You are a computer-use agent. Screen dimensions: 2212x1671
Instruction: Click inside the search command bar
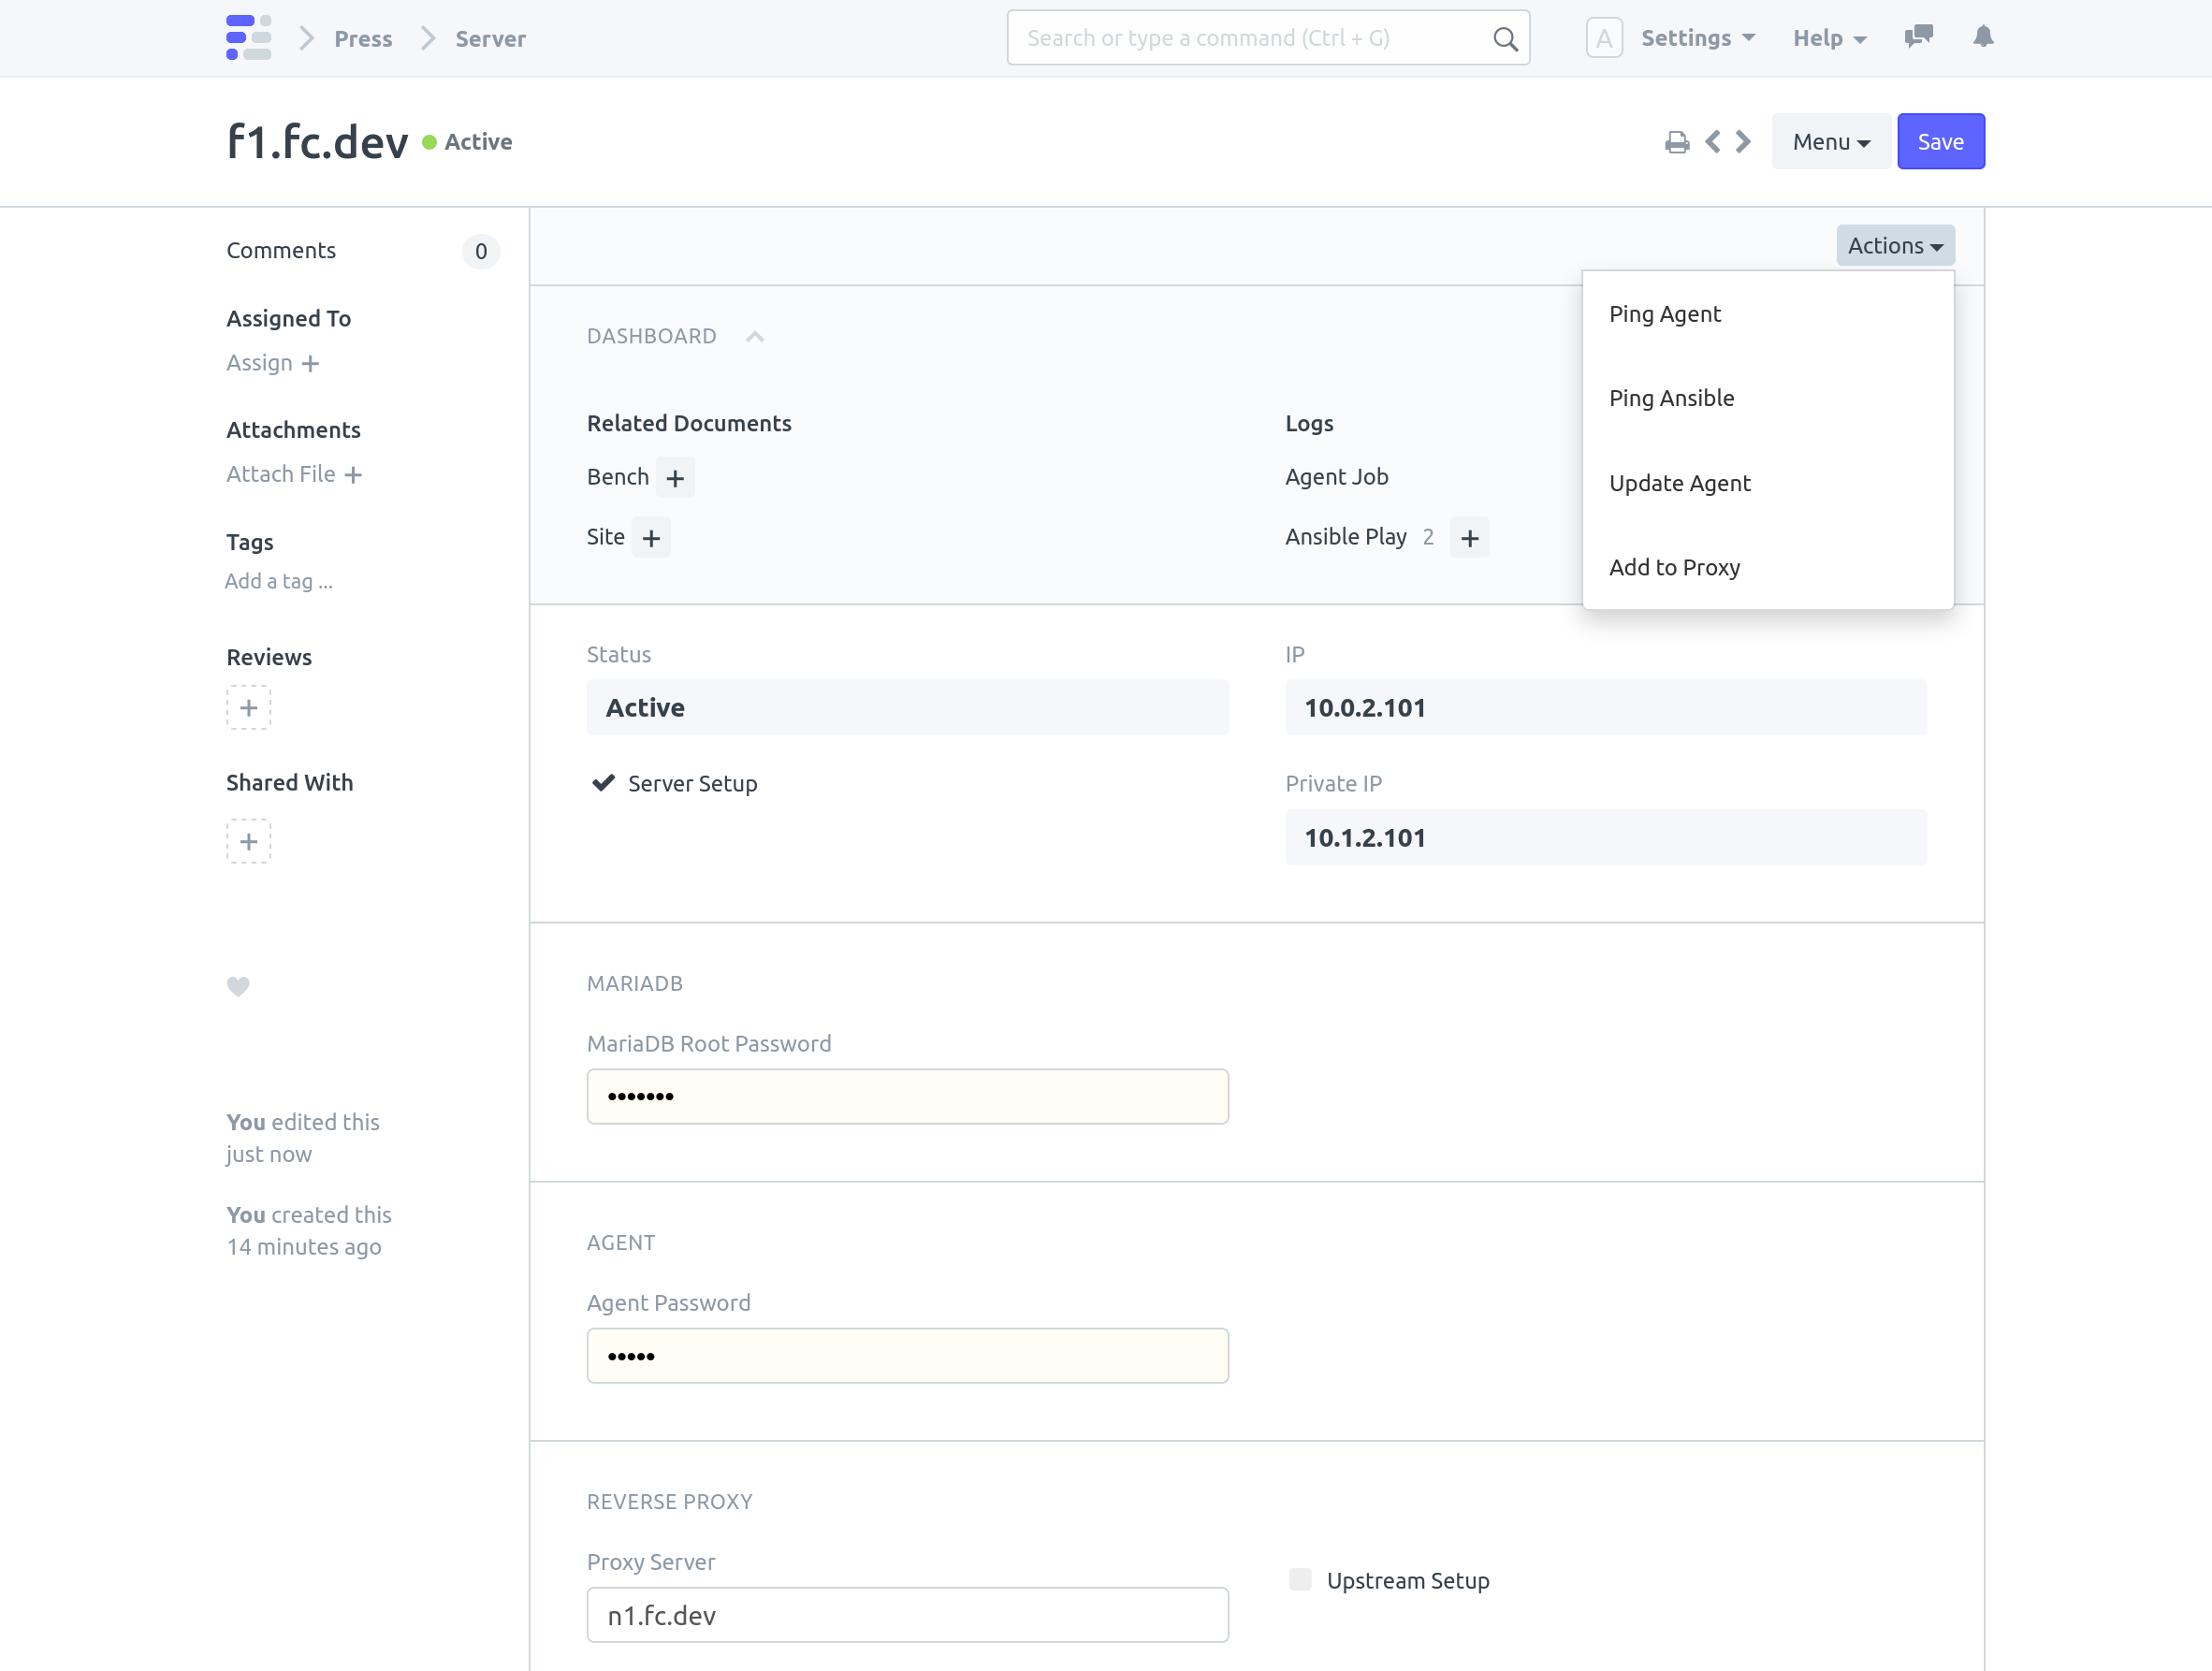pos(1267,37)
